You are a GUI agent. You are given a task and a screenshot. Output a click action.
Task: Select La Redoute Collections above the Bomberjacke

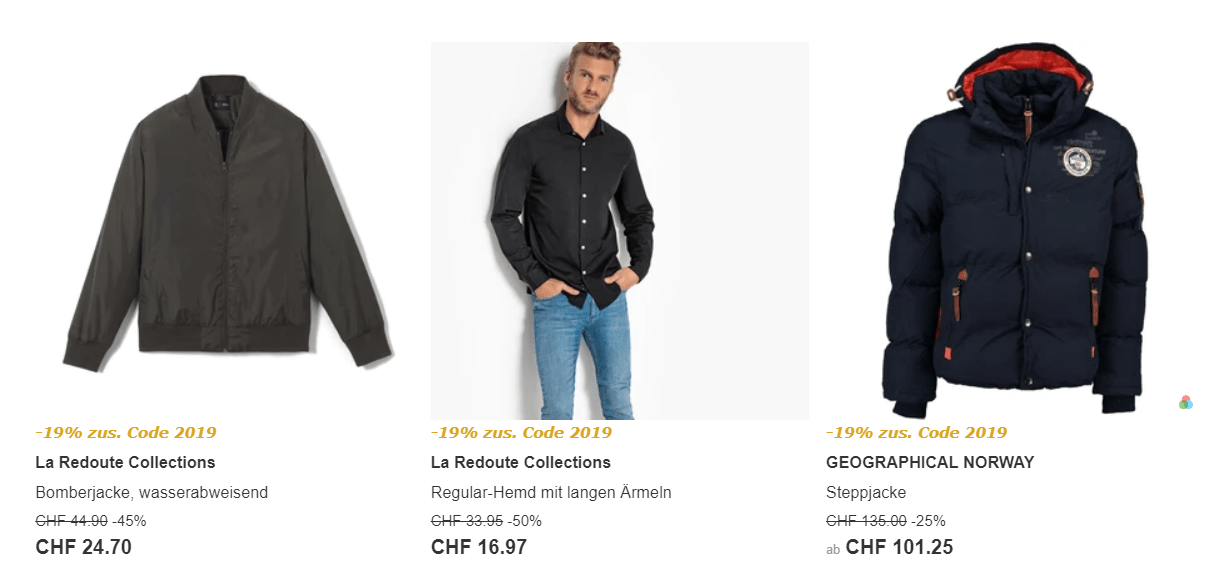tap(125, 462)
